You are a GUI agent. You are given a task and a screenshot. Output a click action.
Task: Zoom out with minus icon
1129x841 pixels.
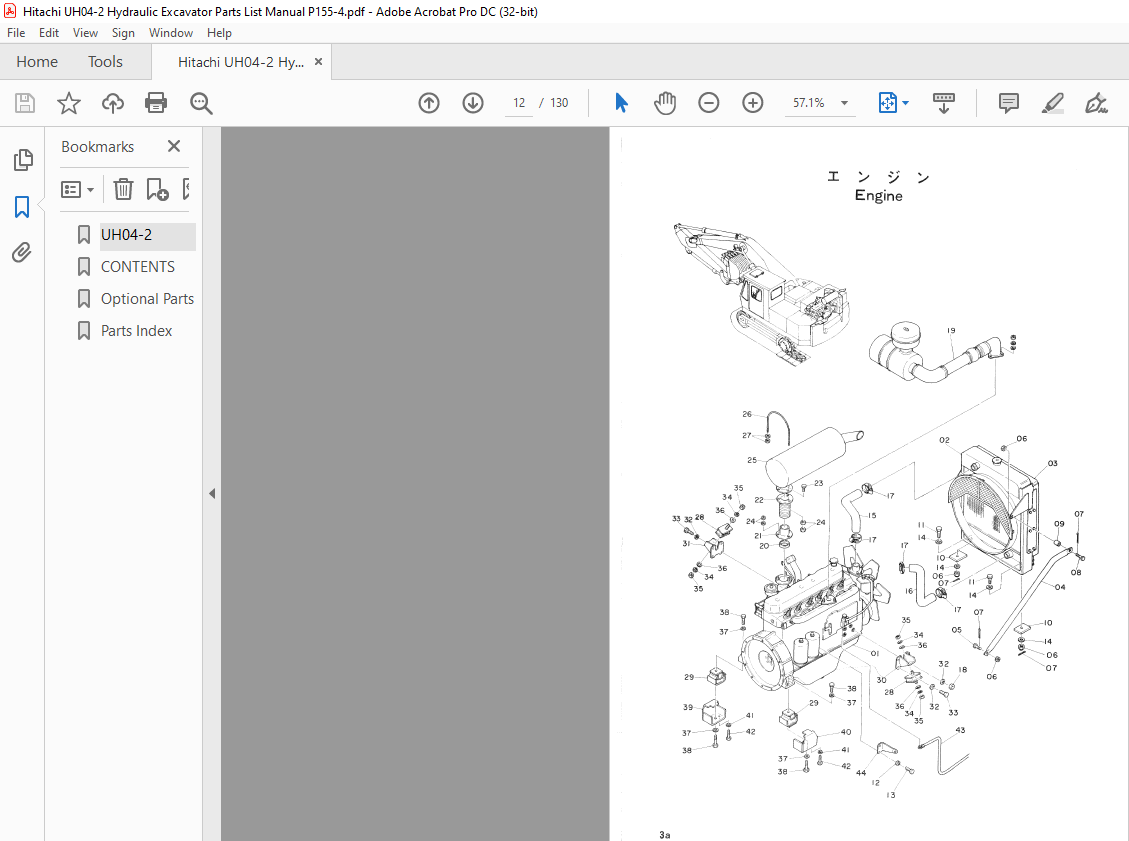(x=709, y=103)
